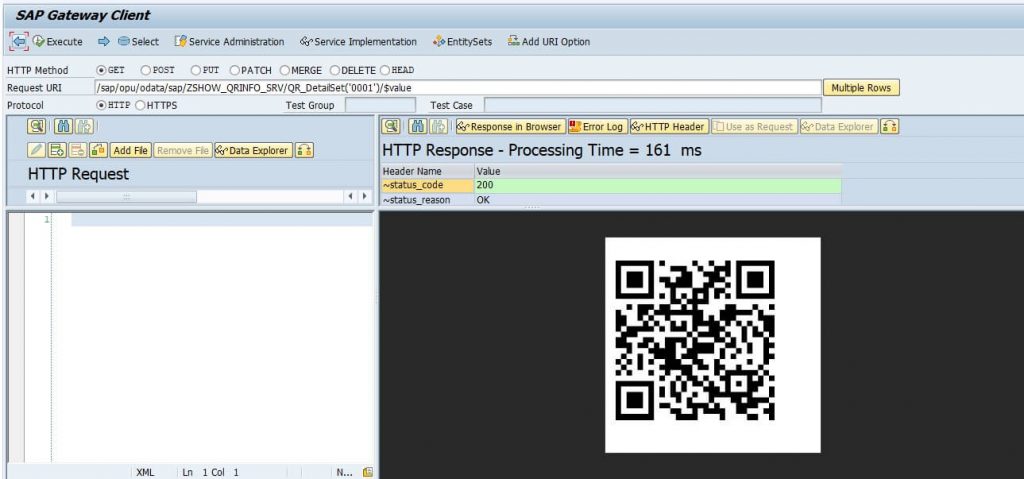Click the icon after response Data Explorer
This screenshot has width=1024, height=479.
point(889,127)
